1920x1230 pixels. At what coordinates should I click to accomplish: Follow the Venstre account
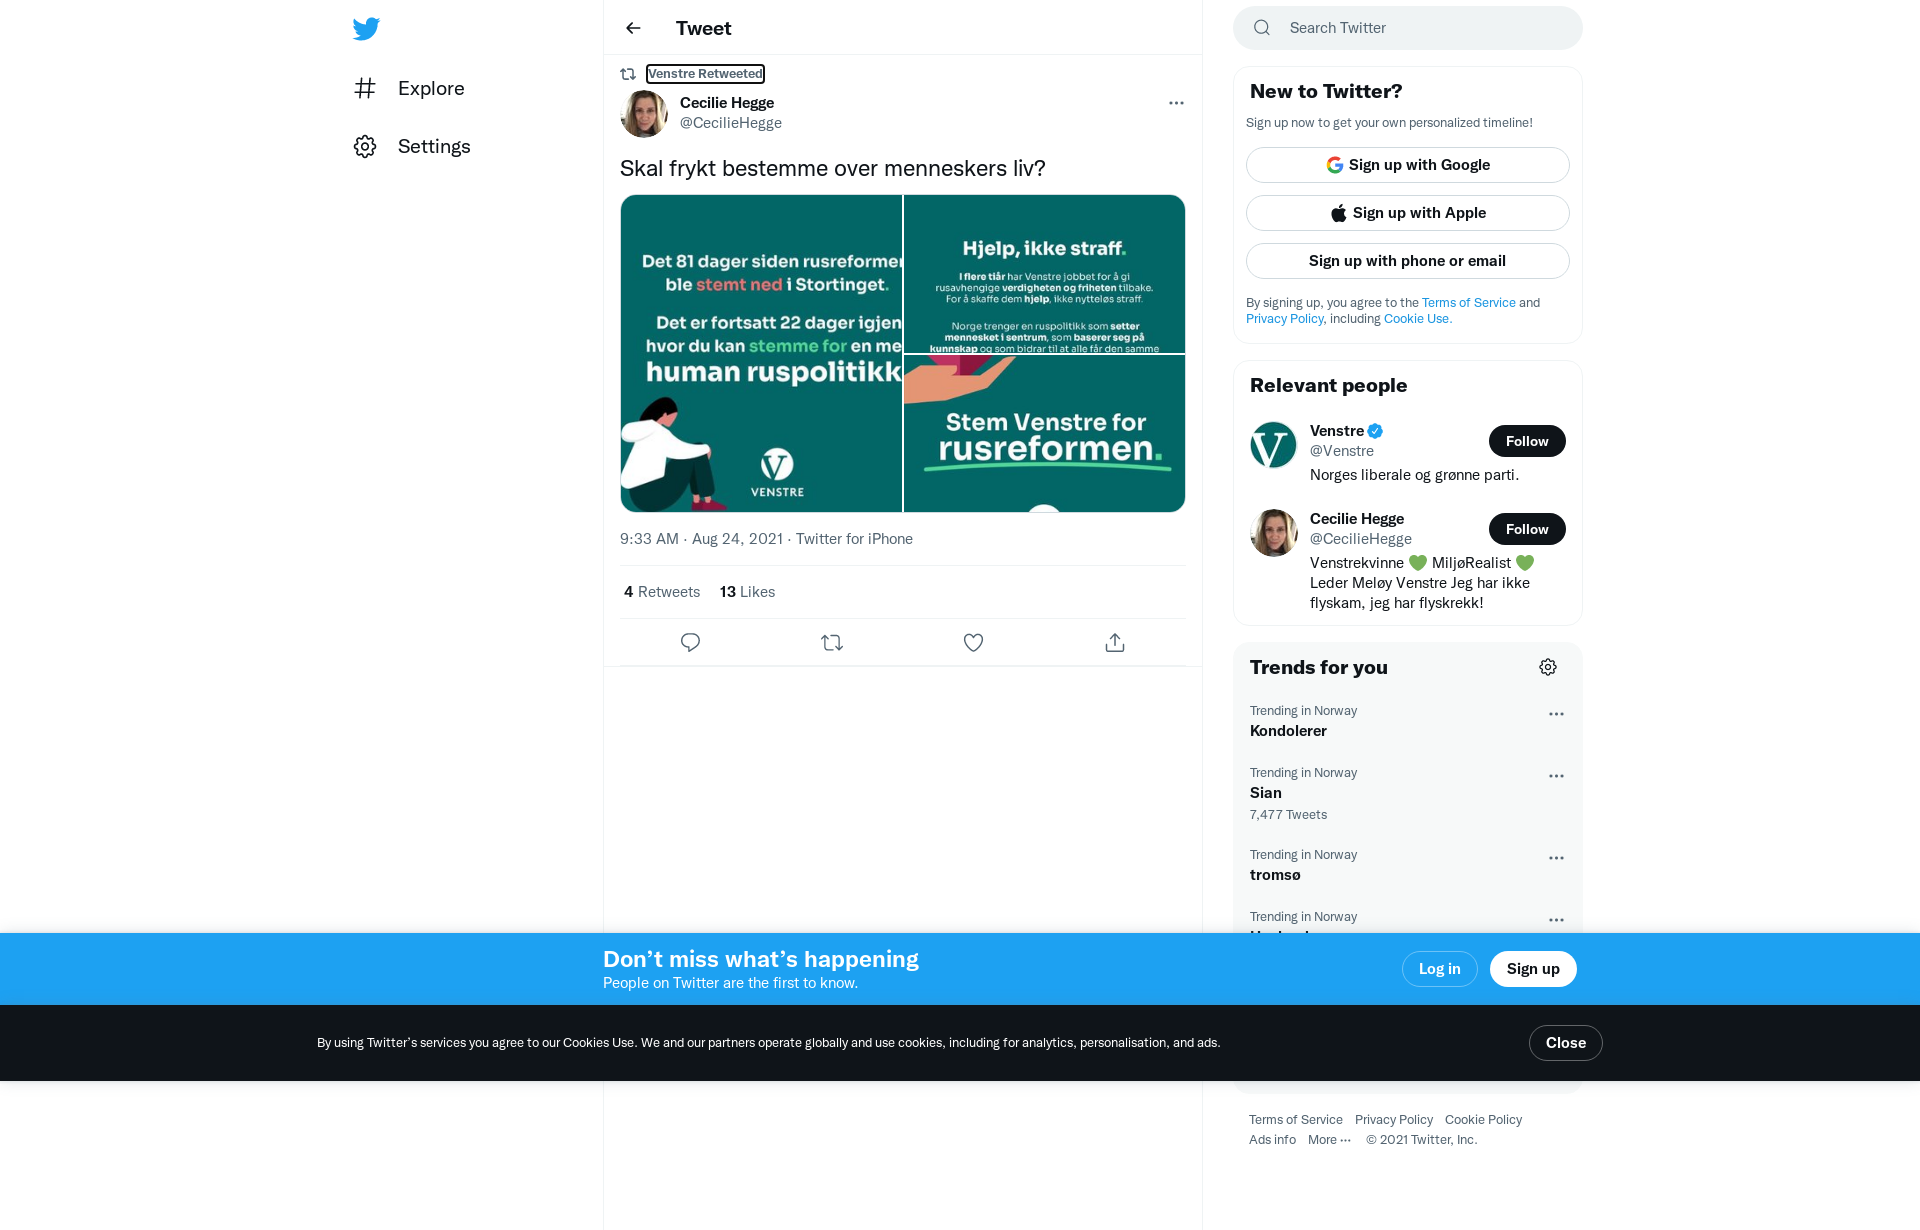[1527, 441]
